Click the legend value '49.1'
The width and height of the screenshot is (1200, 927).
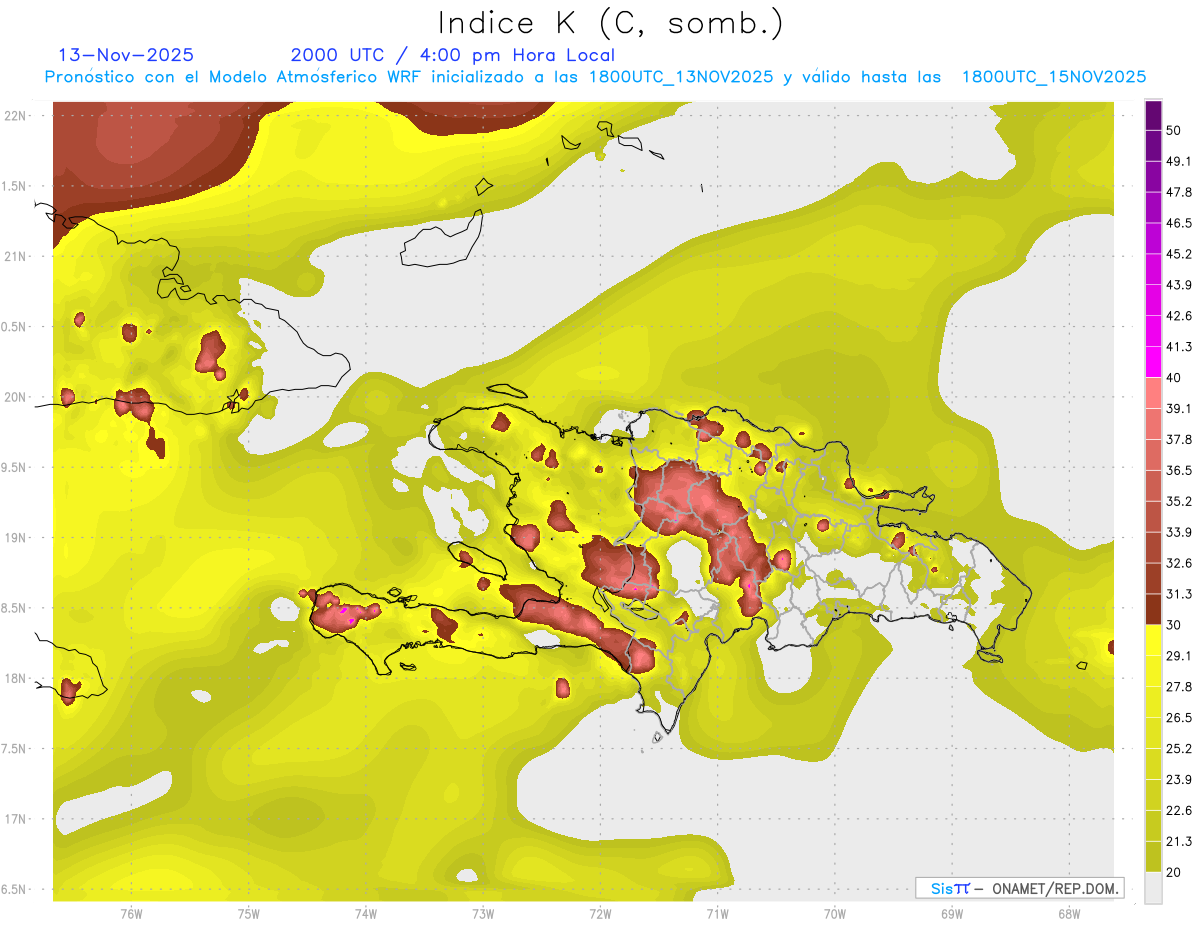1179,161
